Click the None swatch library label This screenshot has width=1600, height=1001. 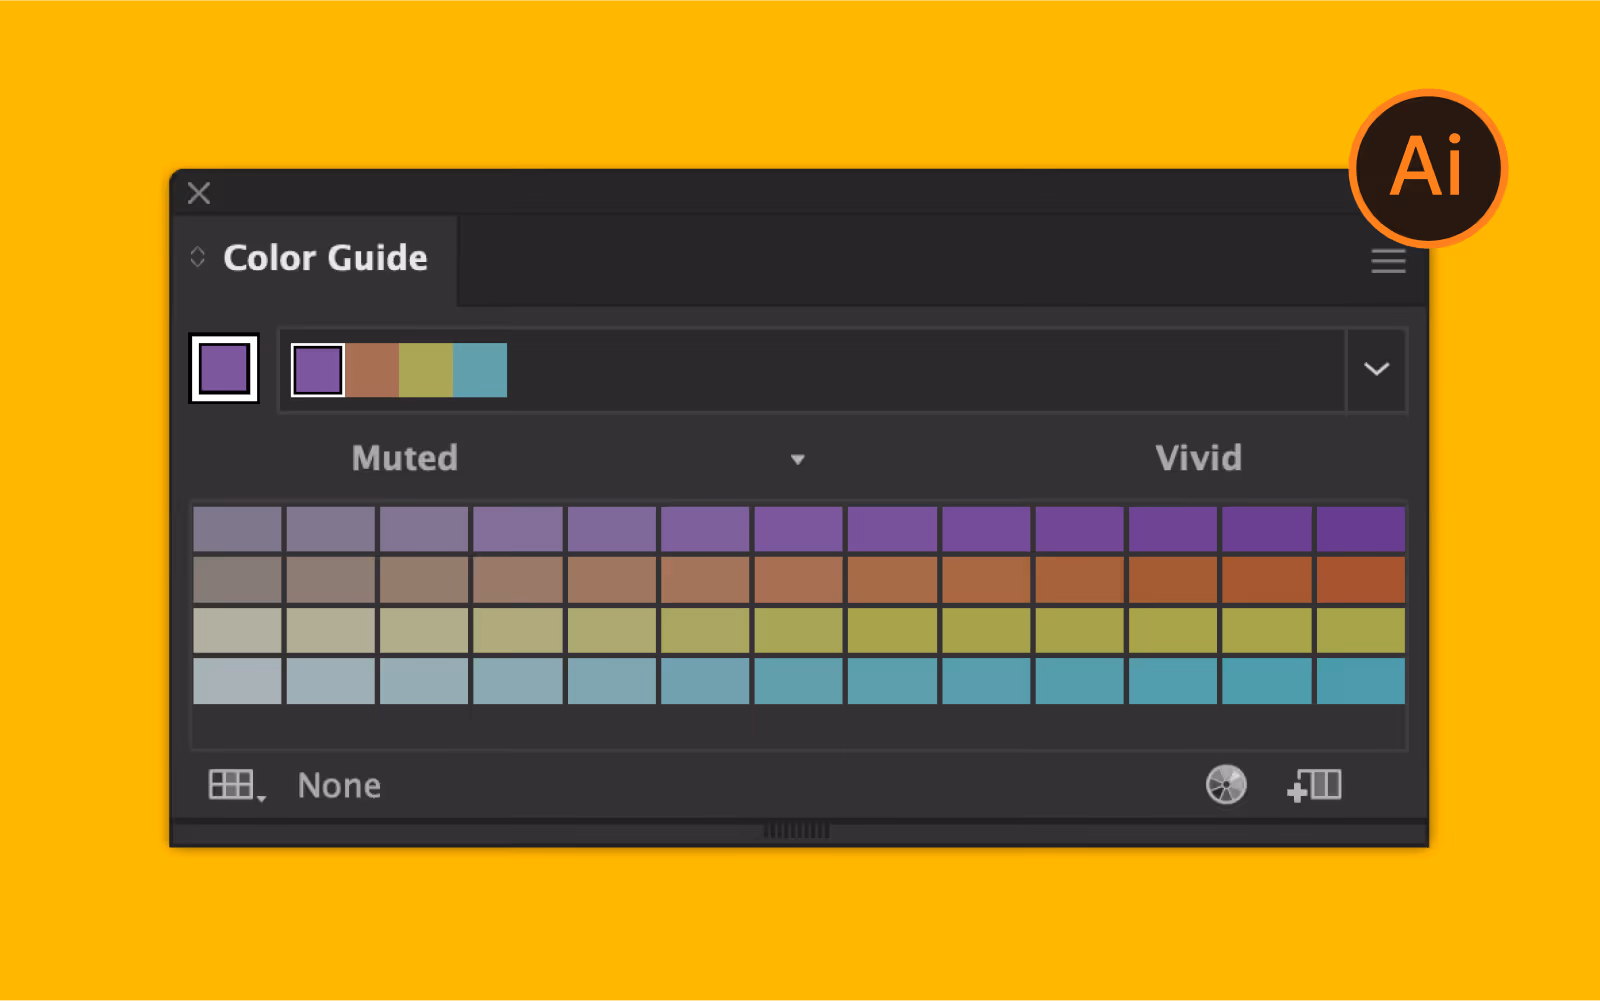(x=338, y=785)
